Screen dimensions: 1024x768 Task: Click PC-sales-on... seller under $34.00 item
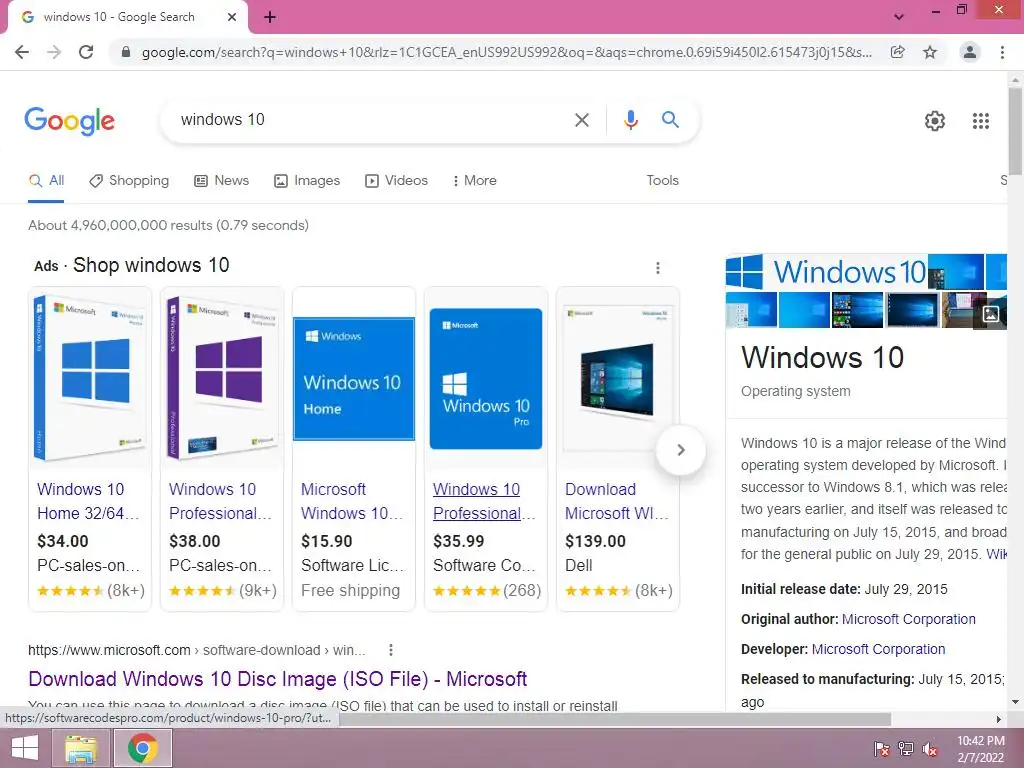[88, 566]
